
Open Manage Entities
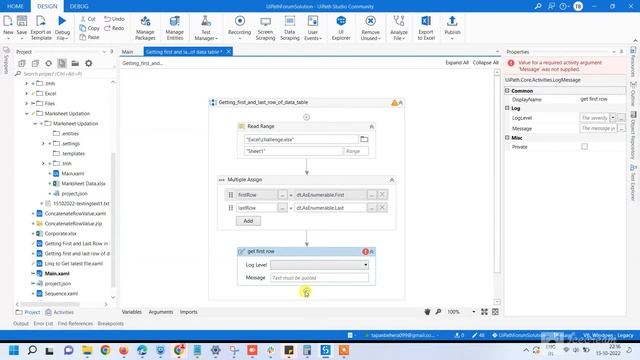point(175,27)
